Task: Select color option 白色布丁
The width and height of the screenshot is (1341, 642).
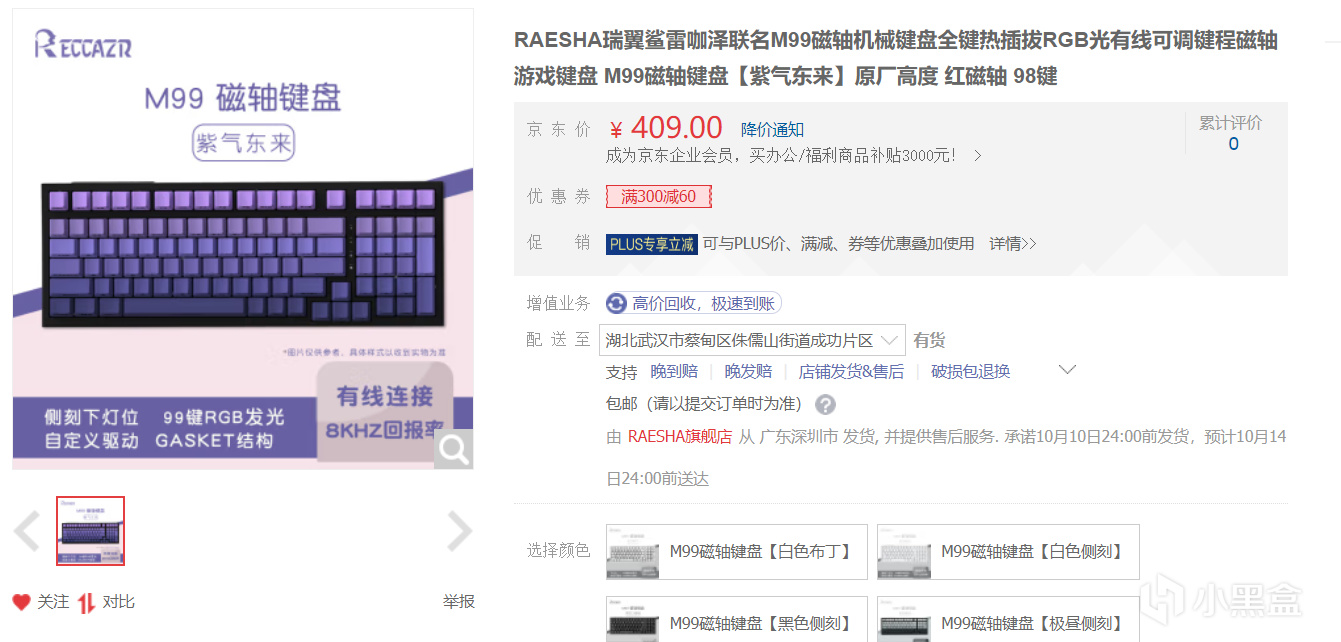Action: pyautogui.click(x=737, y=552)
